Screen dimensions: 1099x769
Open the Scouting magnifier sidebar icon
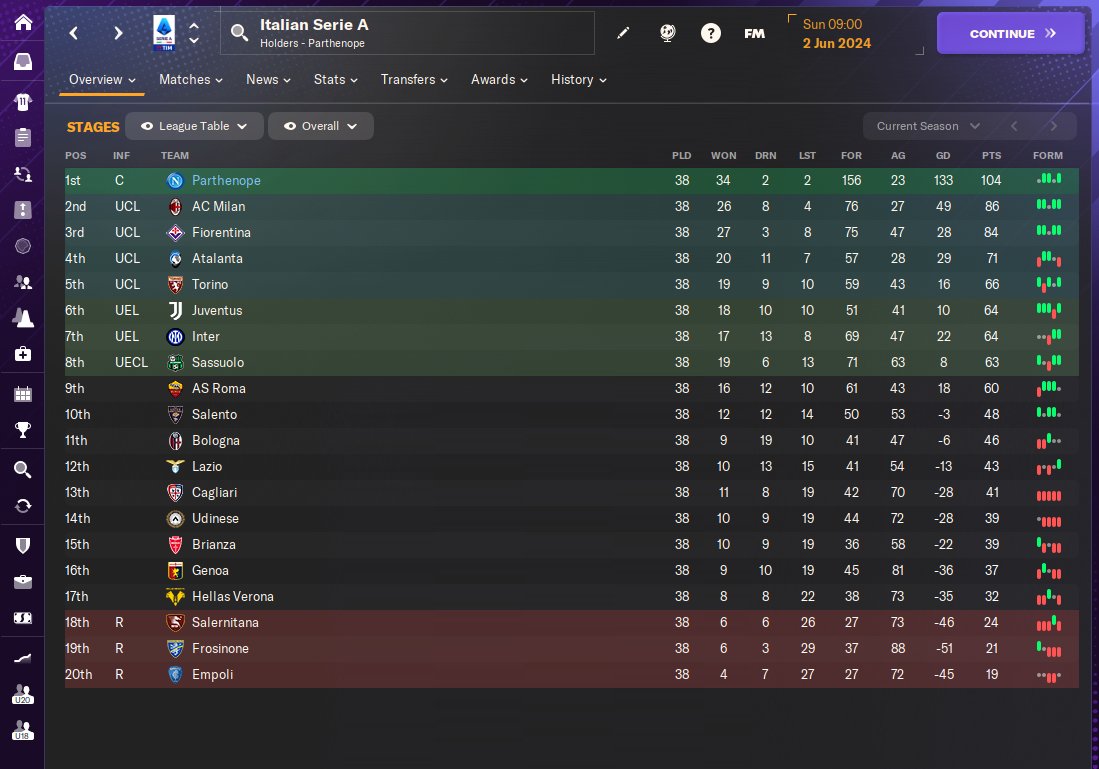(22, 469)
